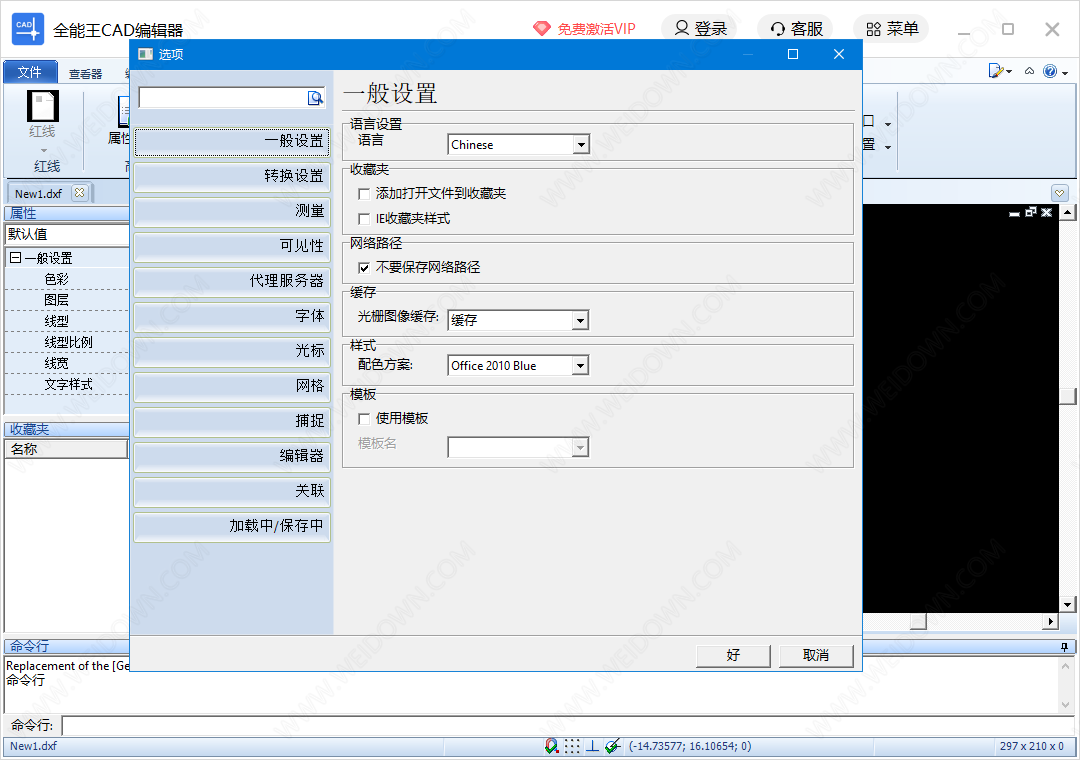Click the search icon in options search box

(315, 98)
